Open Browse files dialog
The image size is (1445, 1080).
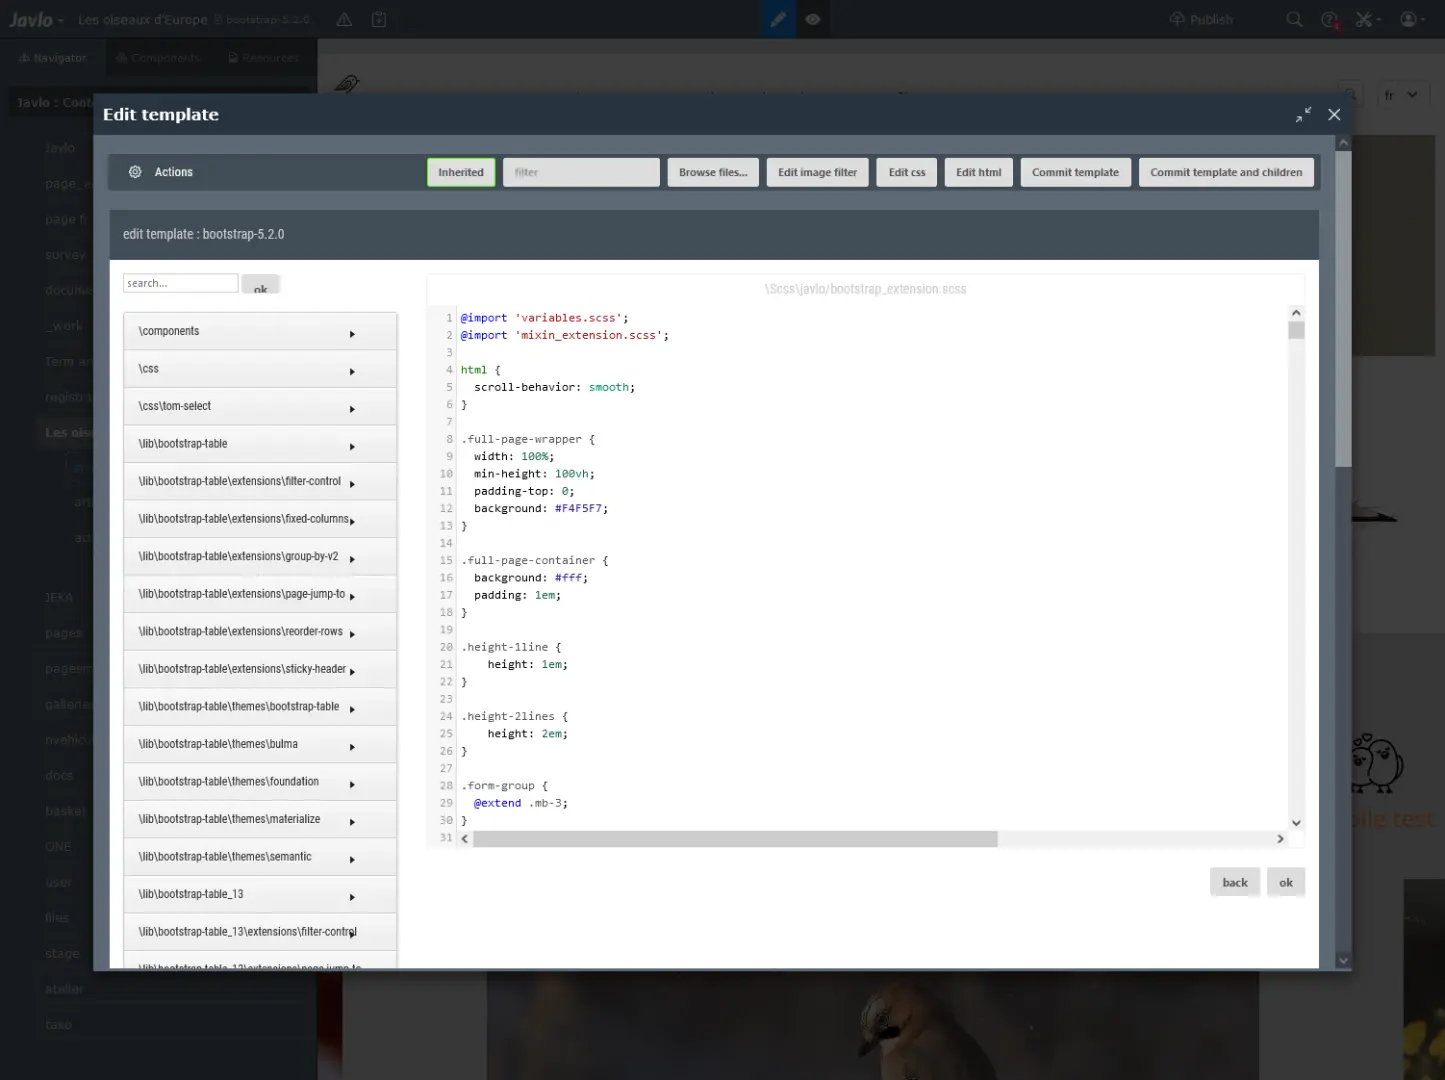click(712, 172)
